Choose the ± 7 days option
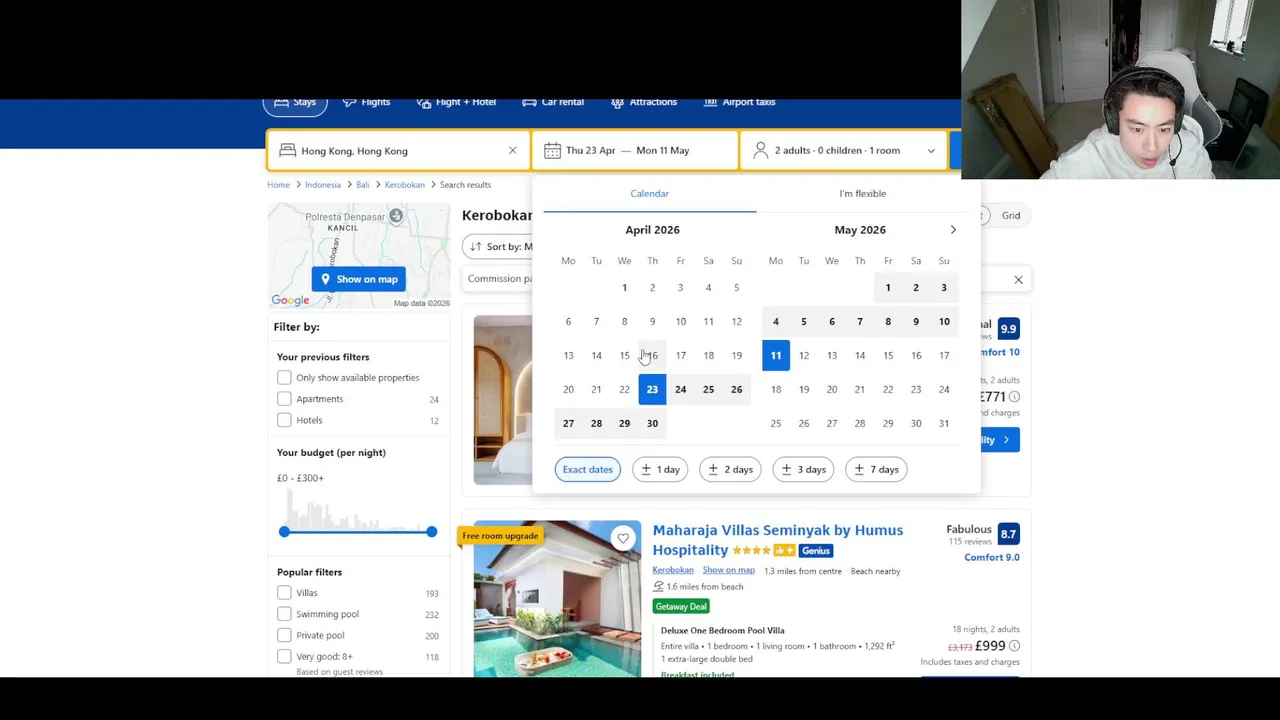This screenshot has height=720, width=1280. pyautogui.click(x=876, y=469)
